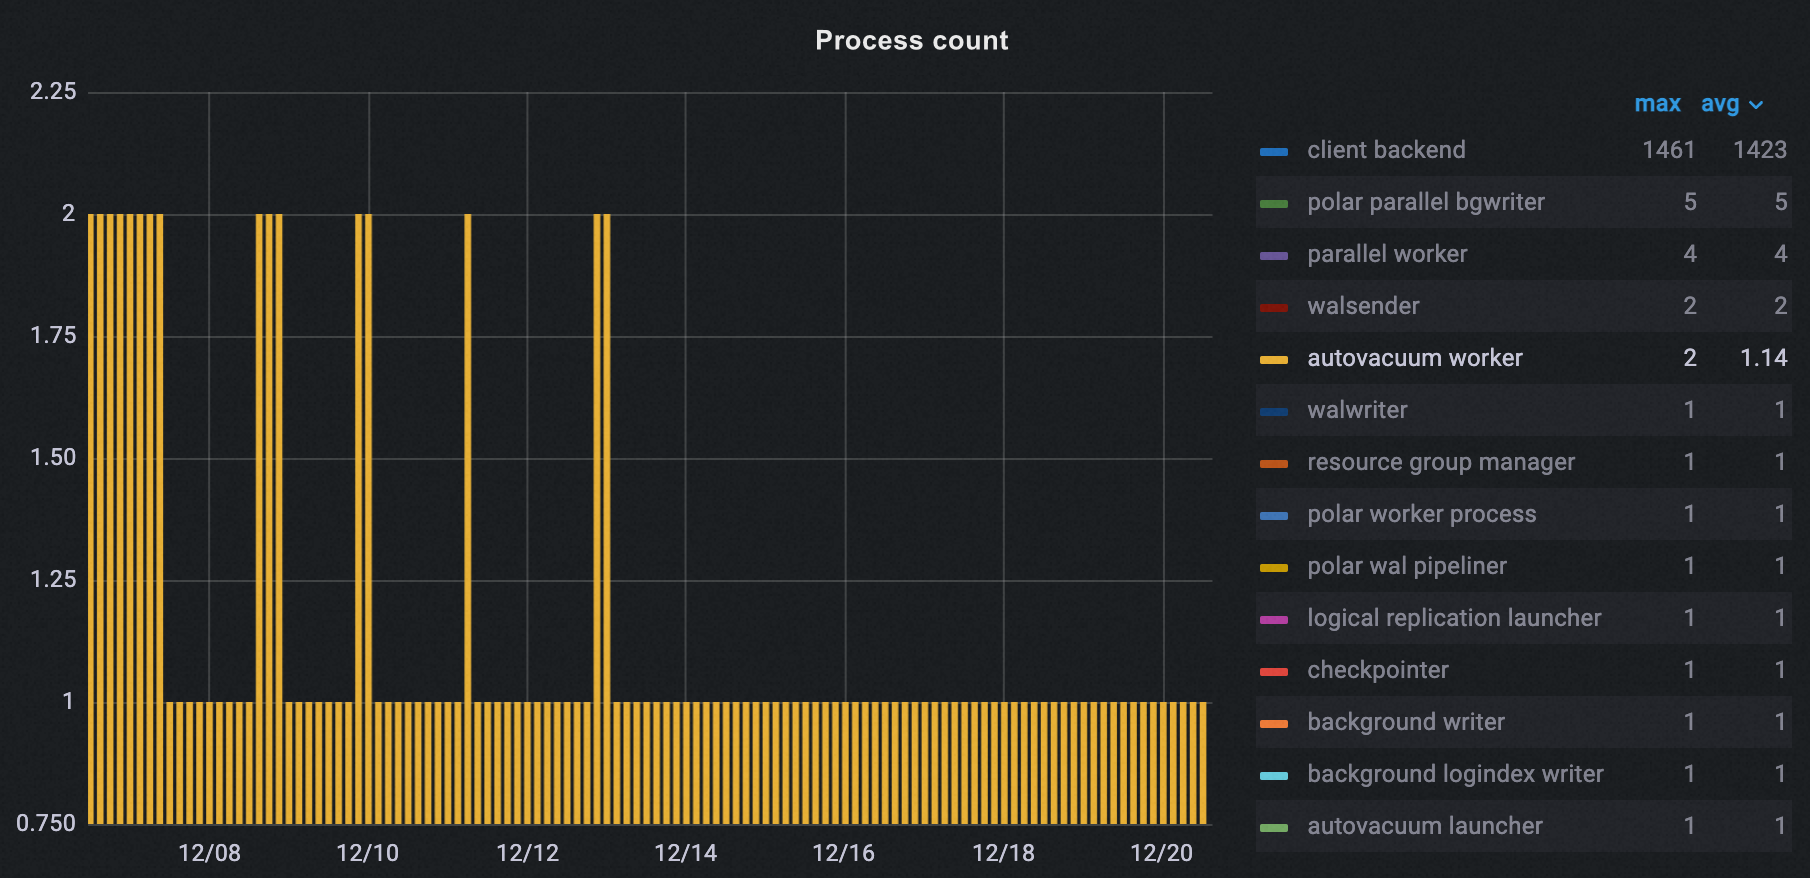The width and height of the screenshot is (1810, 878).
Task: Click the 12/12 x-axis date label
Action: coord(527,853)
